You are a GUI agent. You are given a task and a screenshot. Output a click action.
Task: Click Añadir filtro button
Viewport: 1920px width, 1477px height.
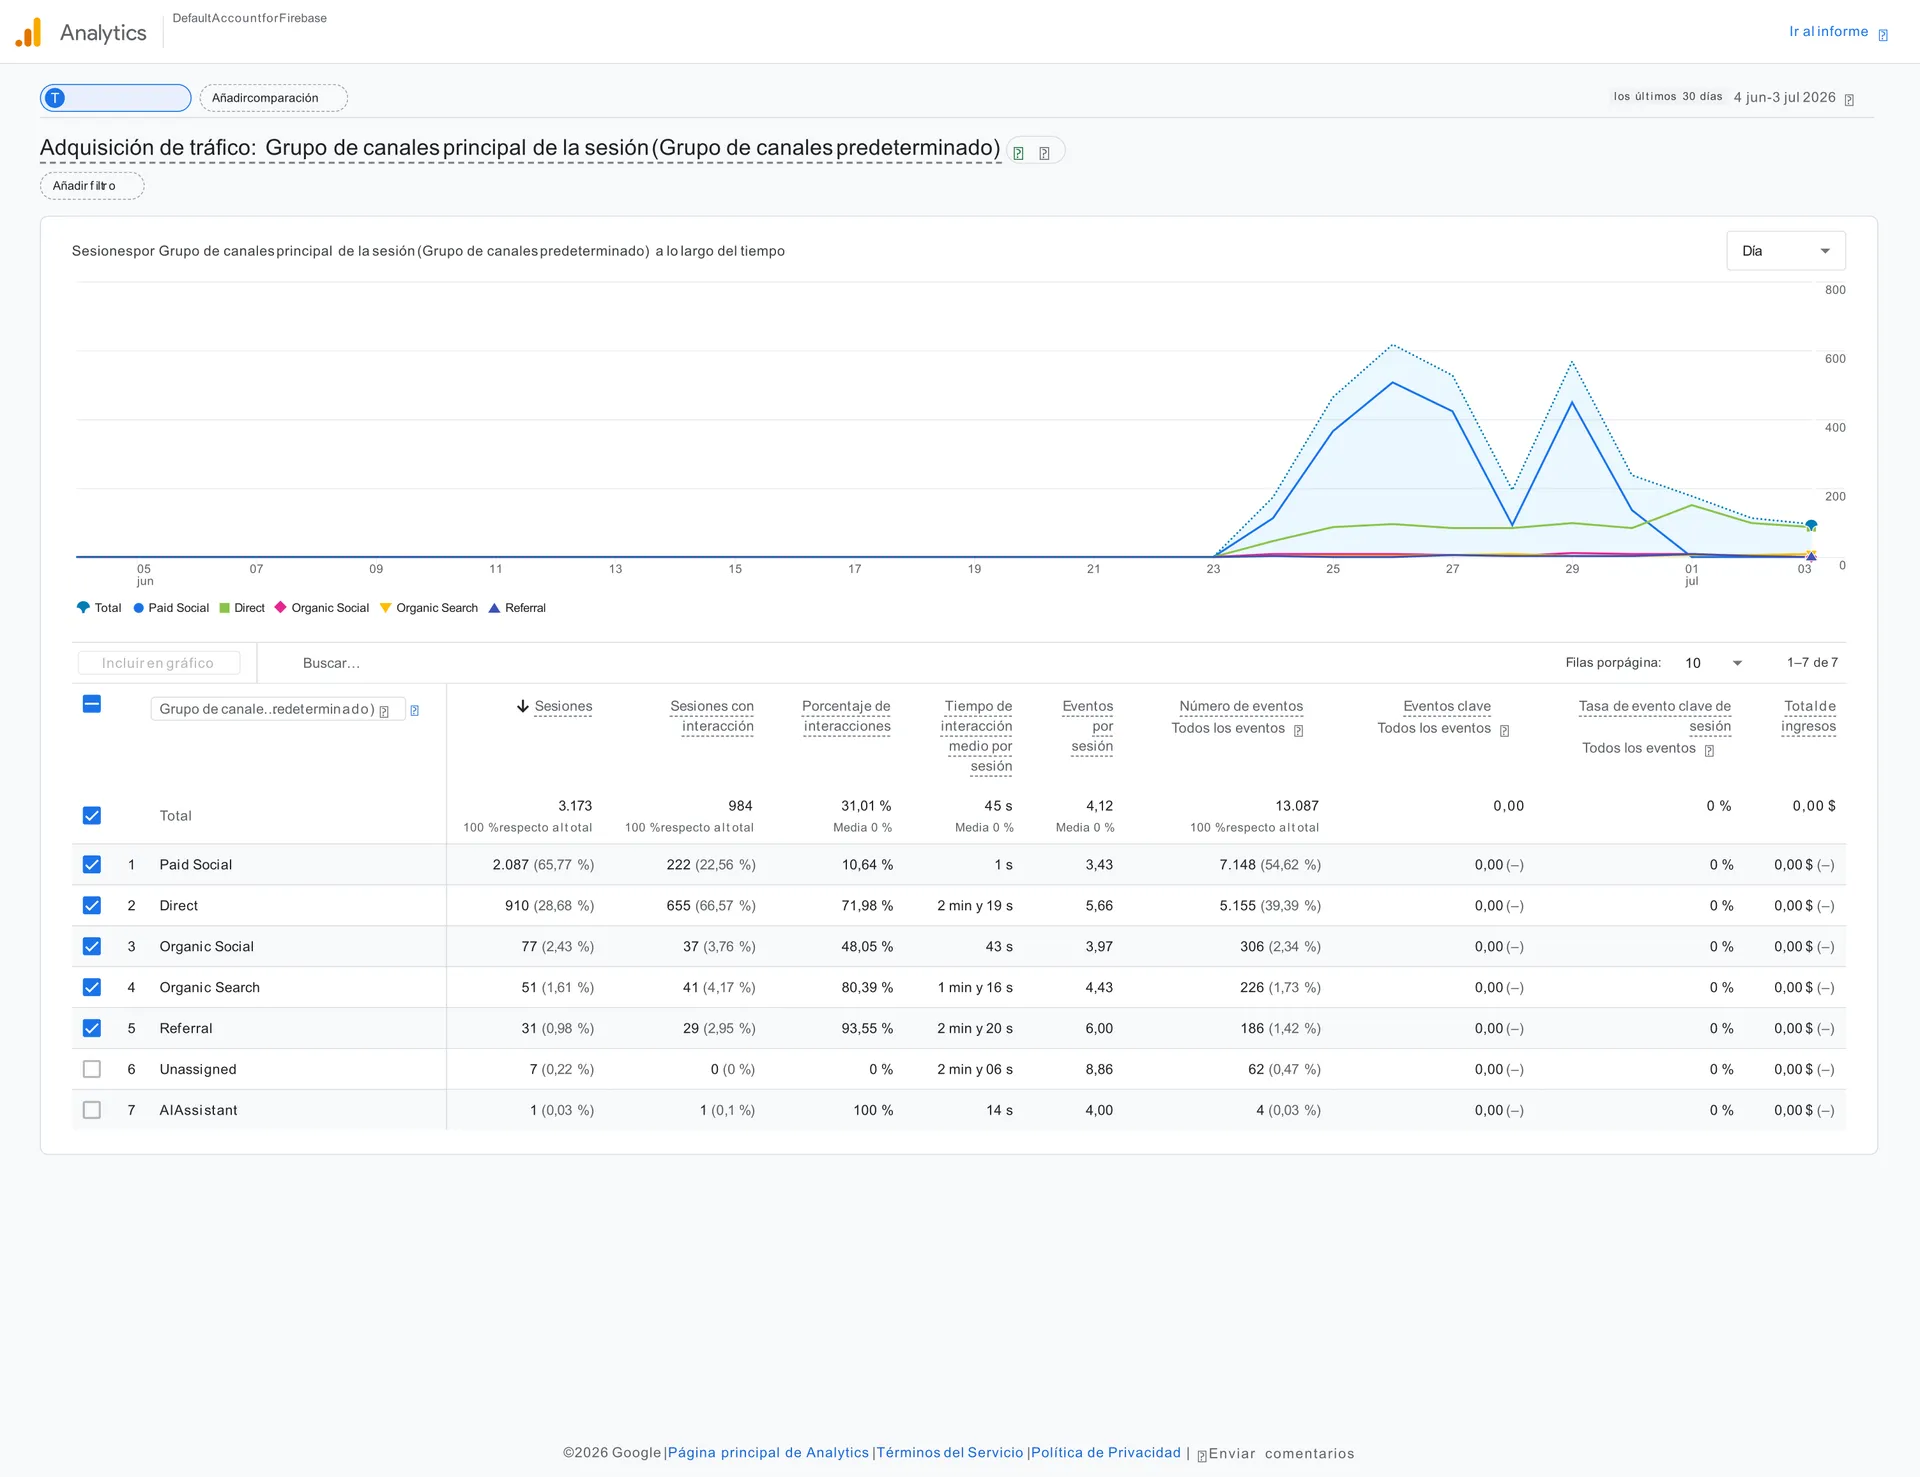coord(92,186)
